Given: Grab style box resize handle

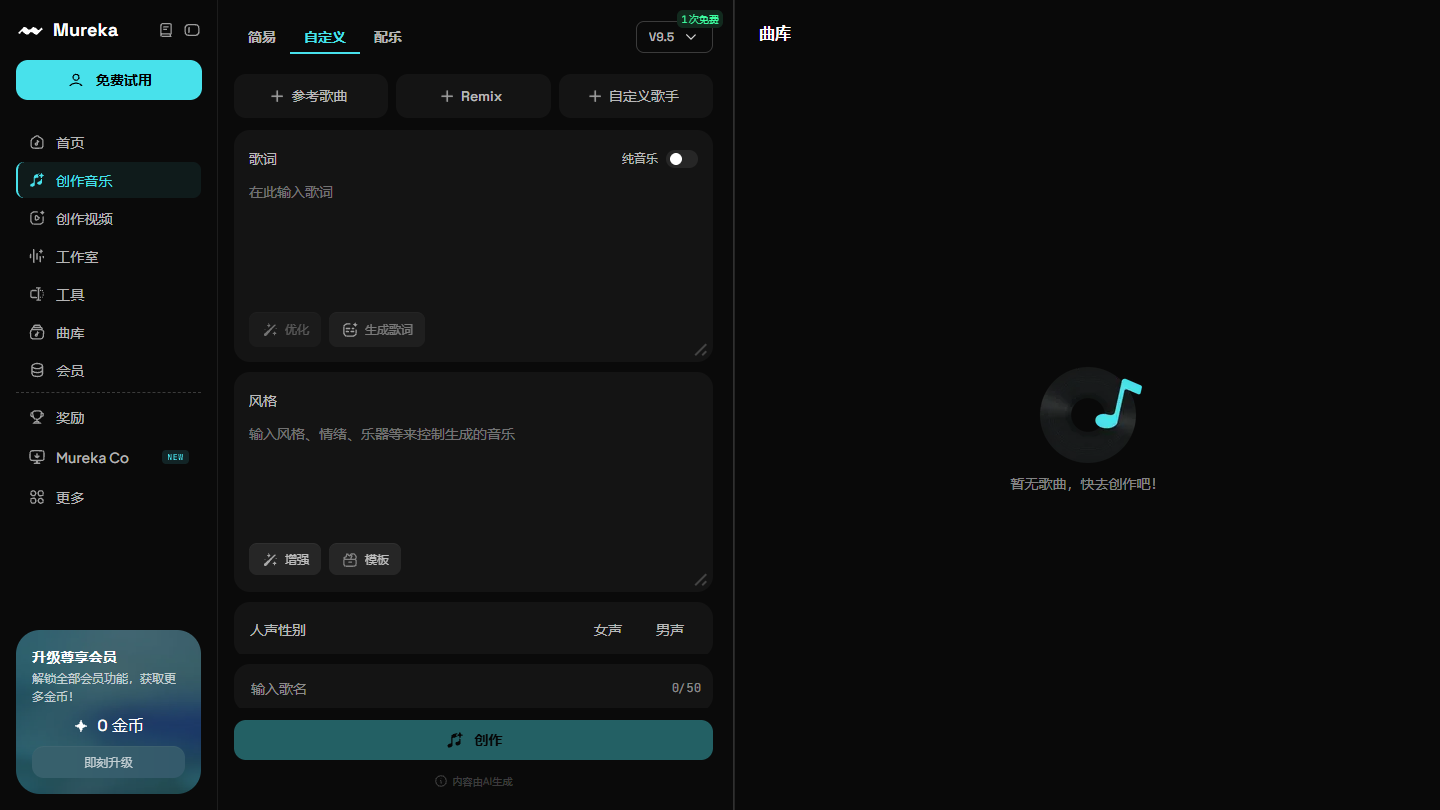Looking at the screenshot, I should point(701,580).
